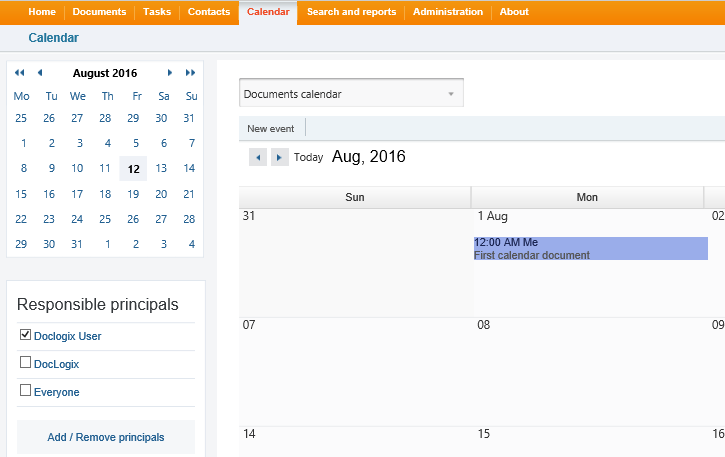Viewport: 725px width, 457px height.
Task: Go to the Tasks tab
Action: pos(157,12)
